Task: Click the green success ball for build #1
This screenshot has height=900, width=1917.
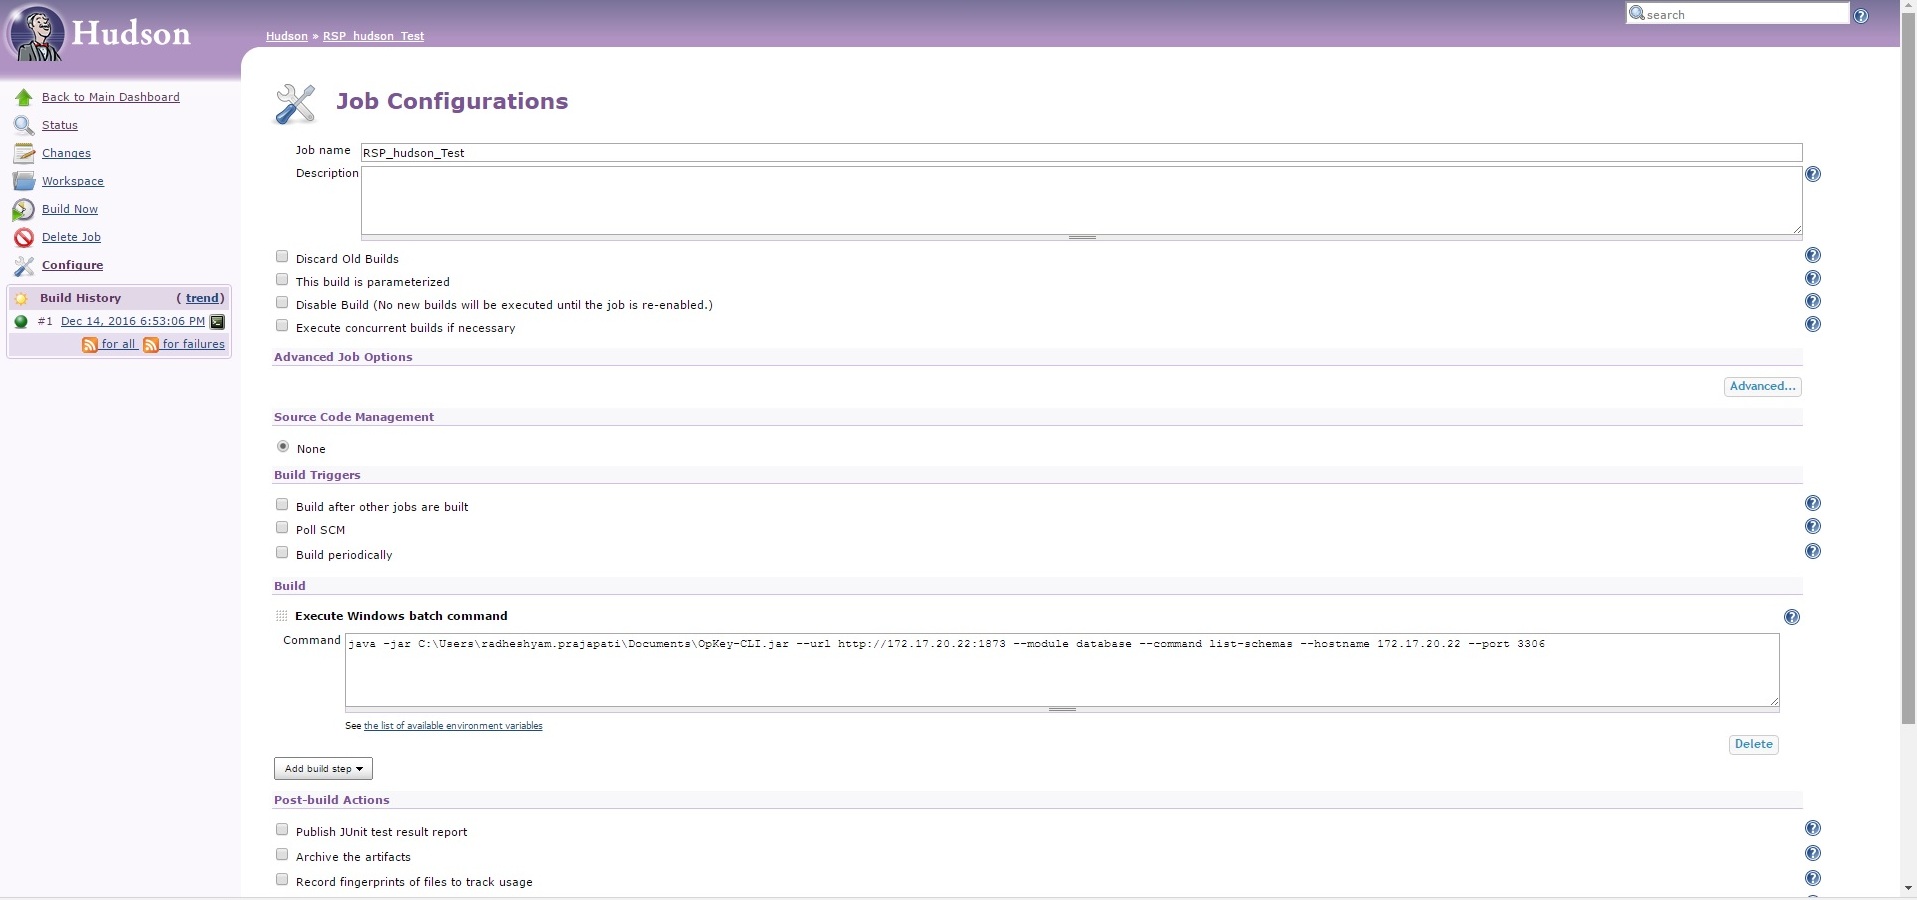Action: (21, 322)
